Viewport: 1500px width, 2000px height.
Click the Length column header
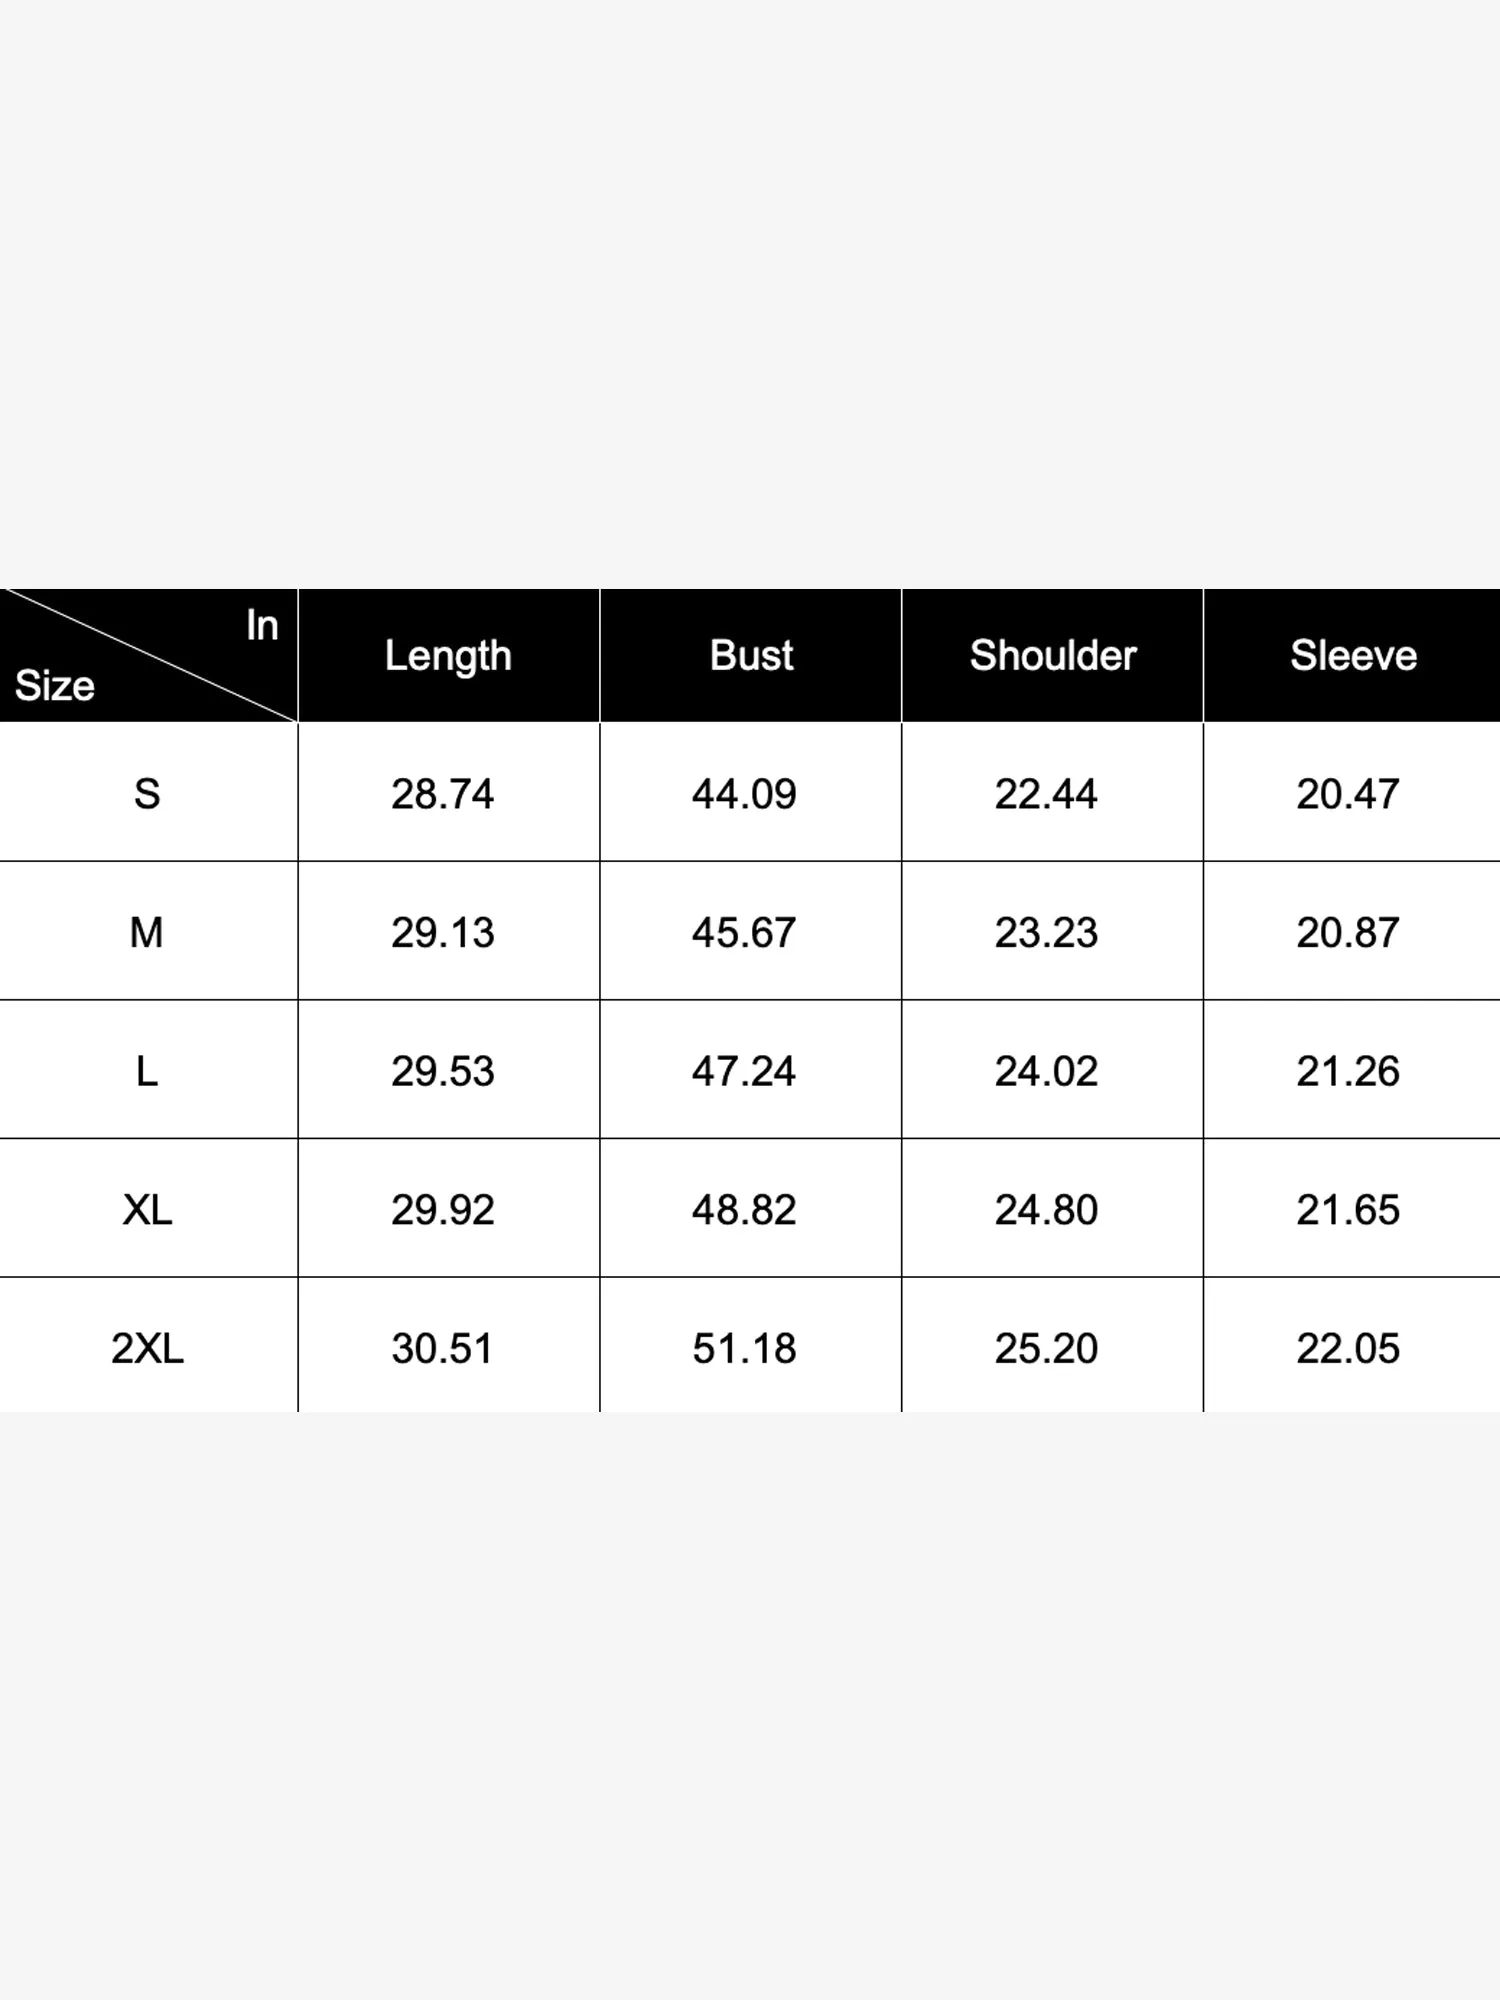[x=448, y=656]
